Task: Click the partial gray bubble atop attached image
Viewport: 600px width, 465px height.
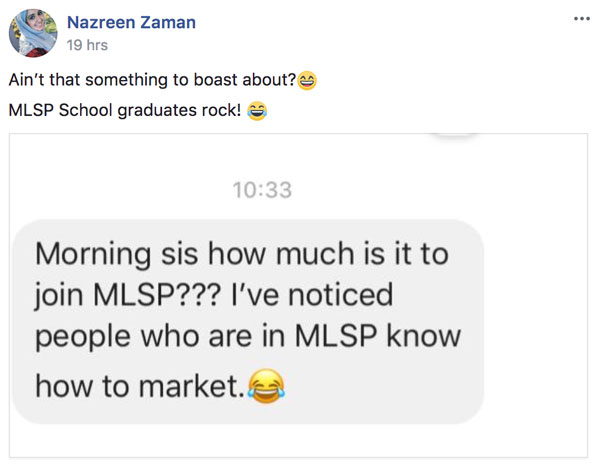Action: [x=453, y=135]
